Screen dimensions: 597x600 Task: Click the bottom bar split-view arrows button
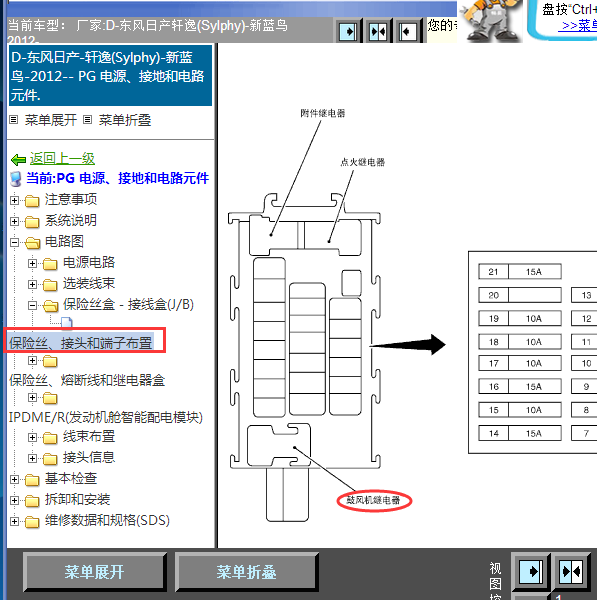571,572
